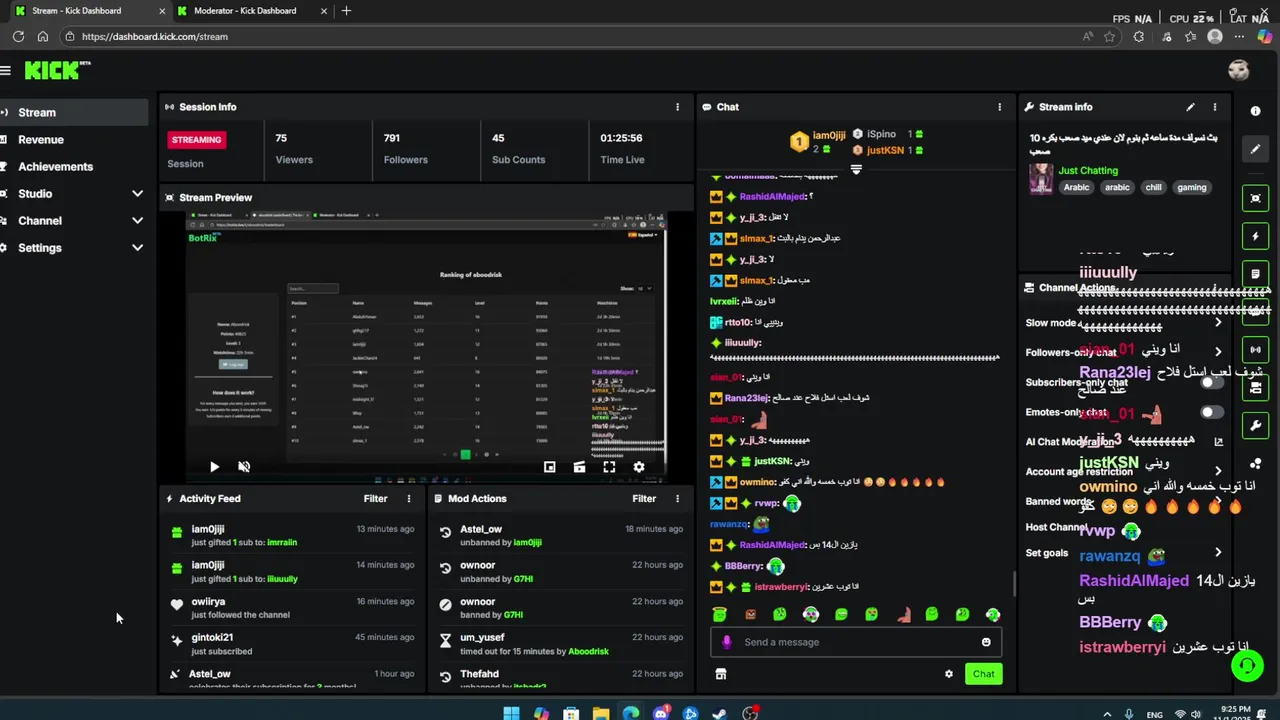Toggle mod actions document icon in right toolbar
Image resolution: width=1280 pixels, height=720 pixels.
pos(1256,274)
